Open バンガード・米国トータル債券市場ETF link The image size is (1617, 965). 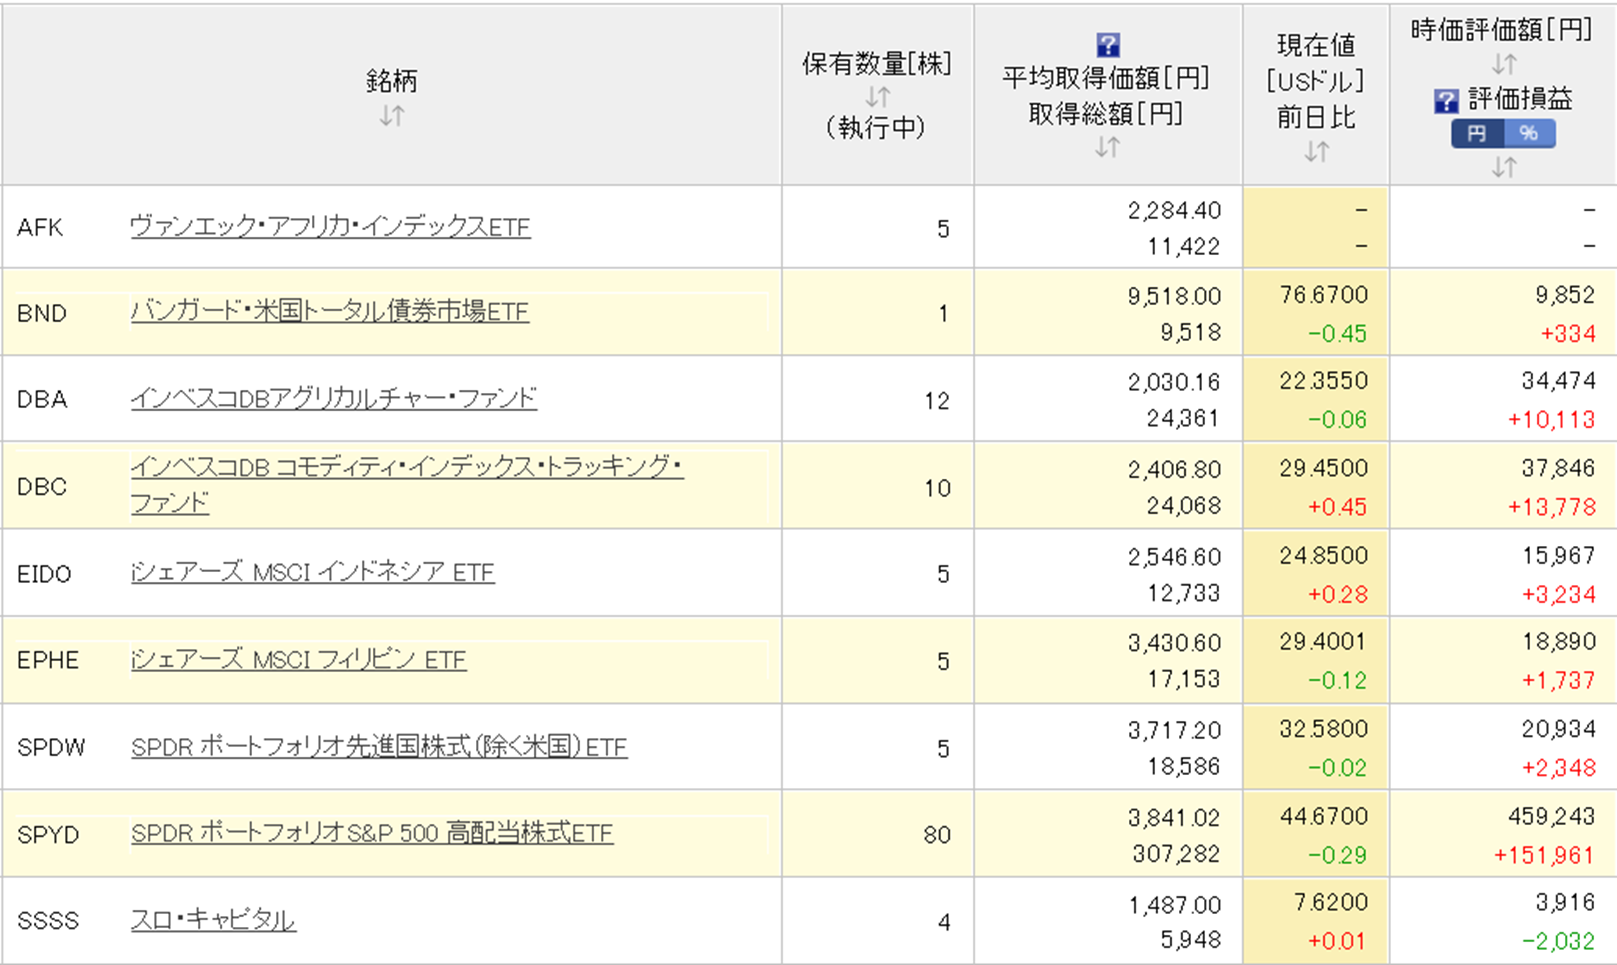(329, 312)
